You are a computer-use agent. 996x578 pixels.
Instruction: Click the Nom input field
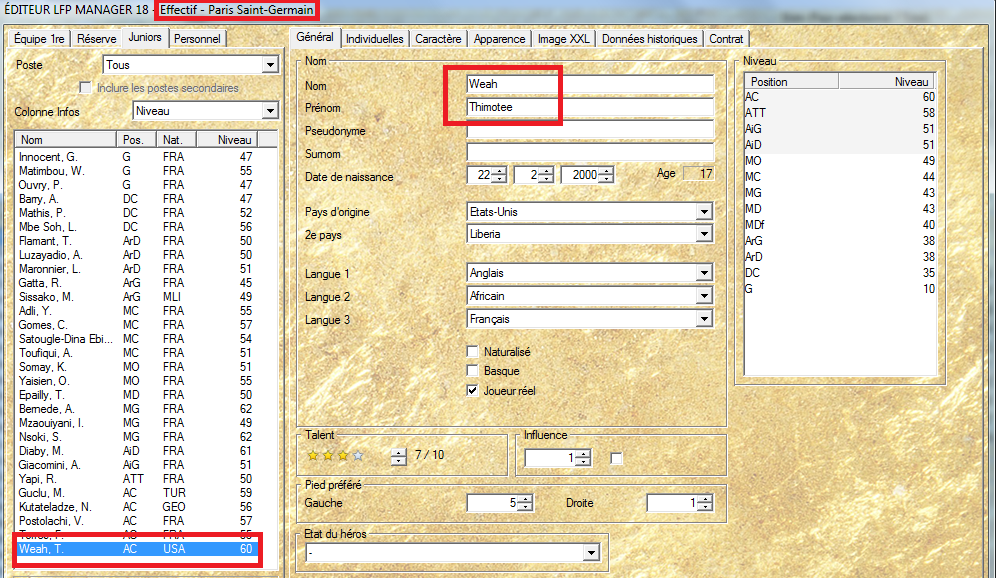click(x=590, y=84)
